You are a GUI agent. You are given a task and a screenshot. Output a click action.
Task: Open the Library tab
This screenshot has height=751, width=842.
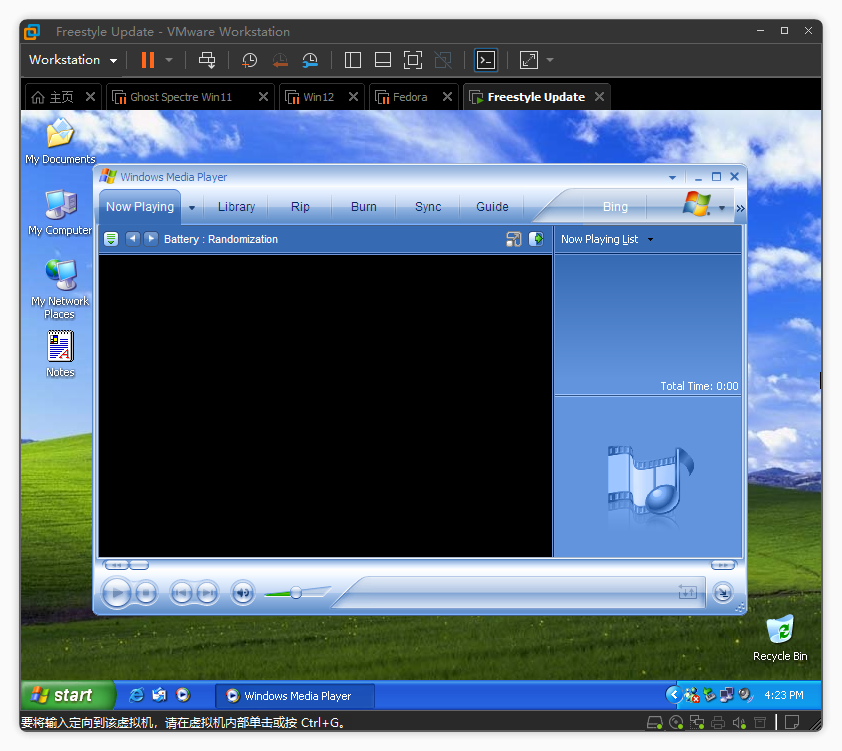[x=236, y=207]
